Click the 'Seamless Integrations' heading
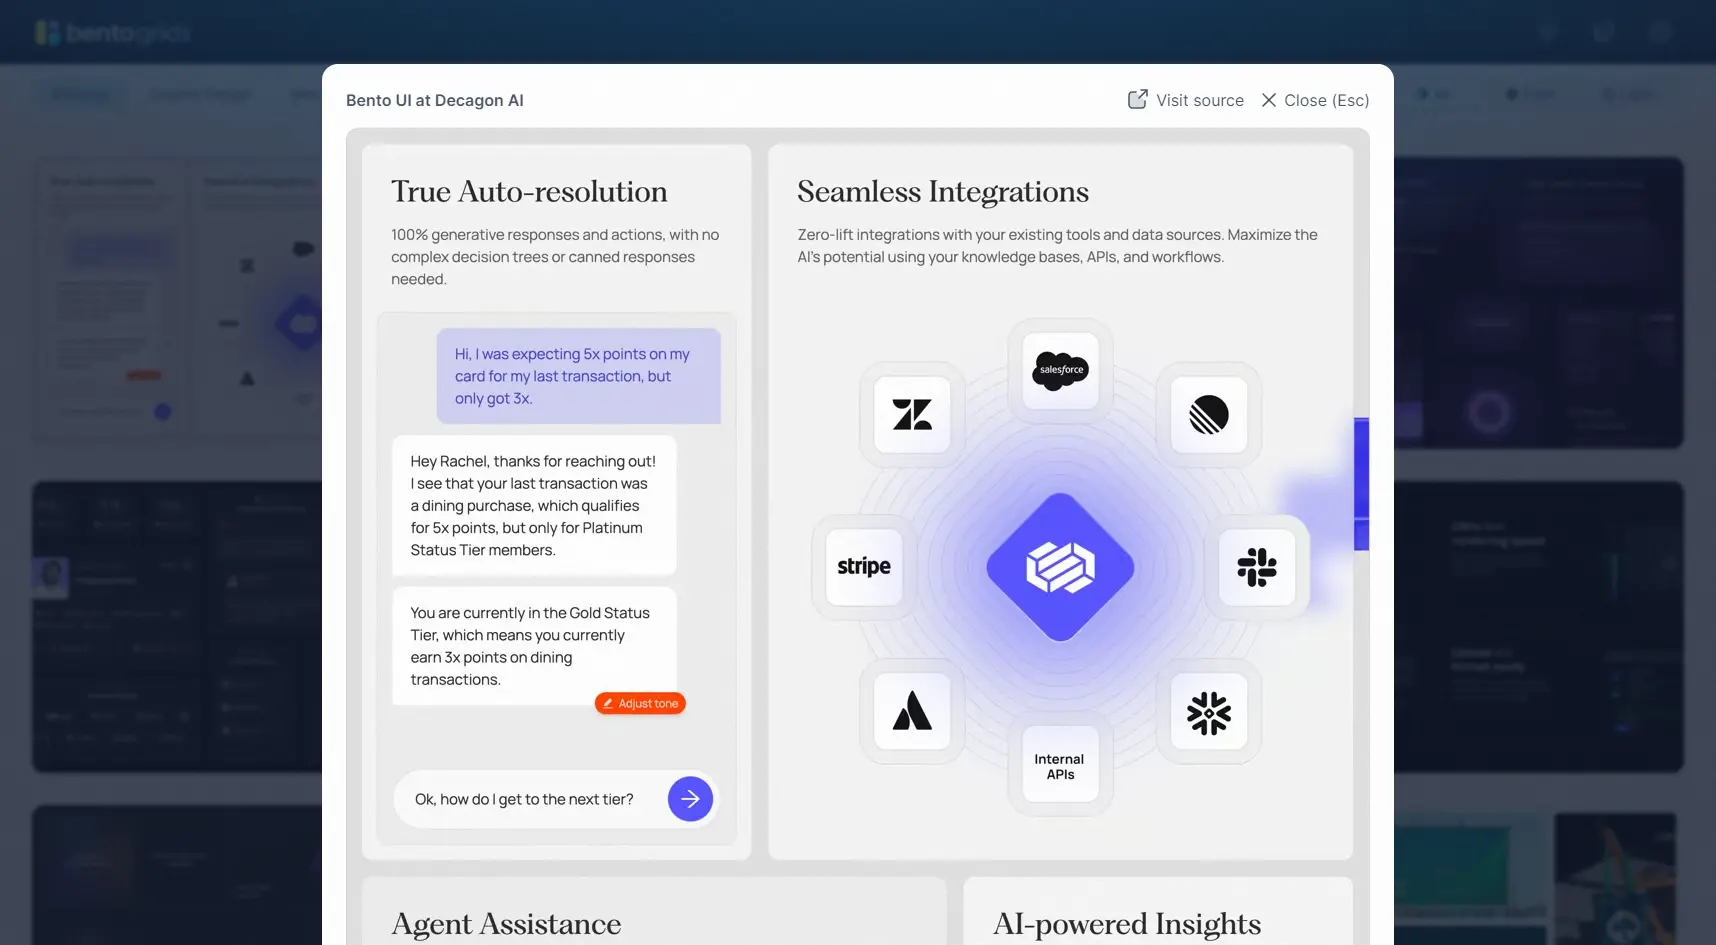This screenshot has width=1716, height=945. 943,191
